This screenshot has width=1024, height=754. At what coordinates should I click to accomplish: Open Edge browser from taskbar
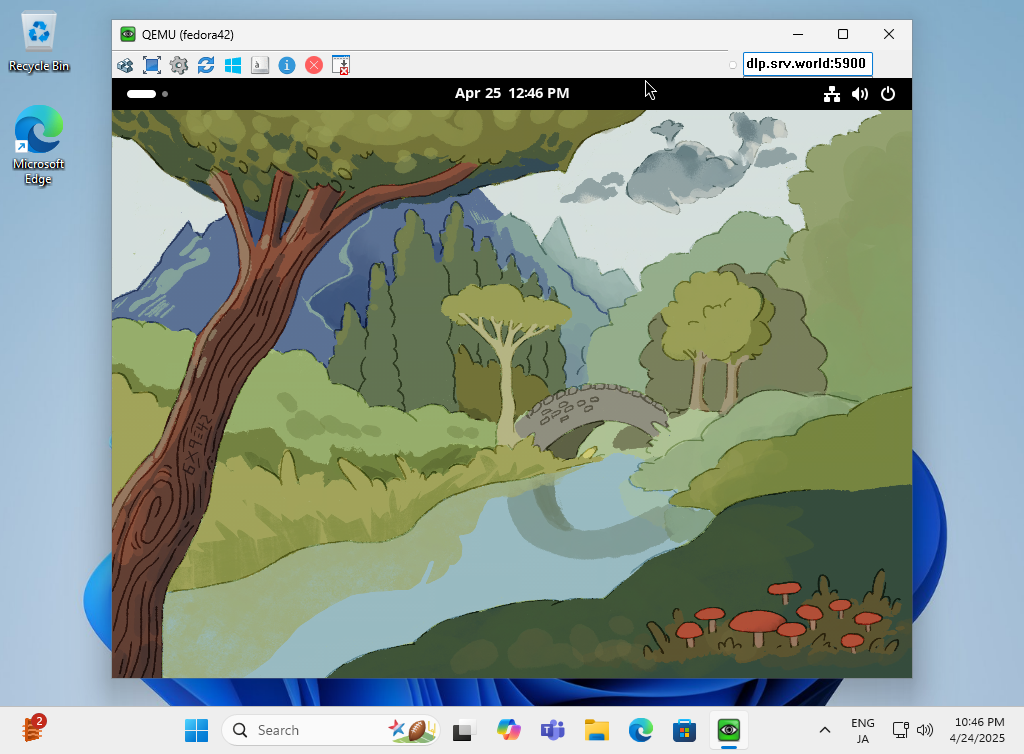(x=641, y=730)
